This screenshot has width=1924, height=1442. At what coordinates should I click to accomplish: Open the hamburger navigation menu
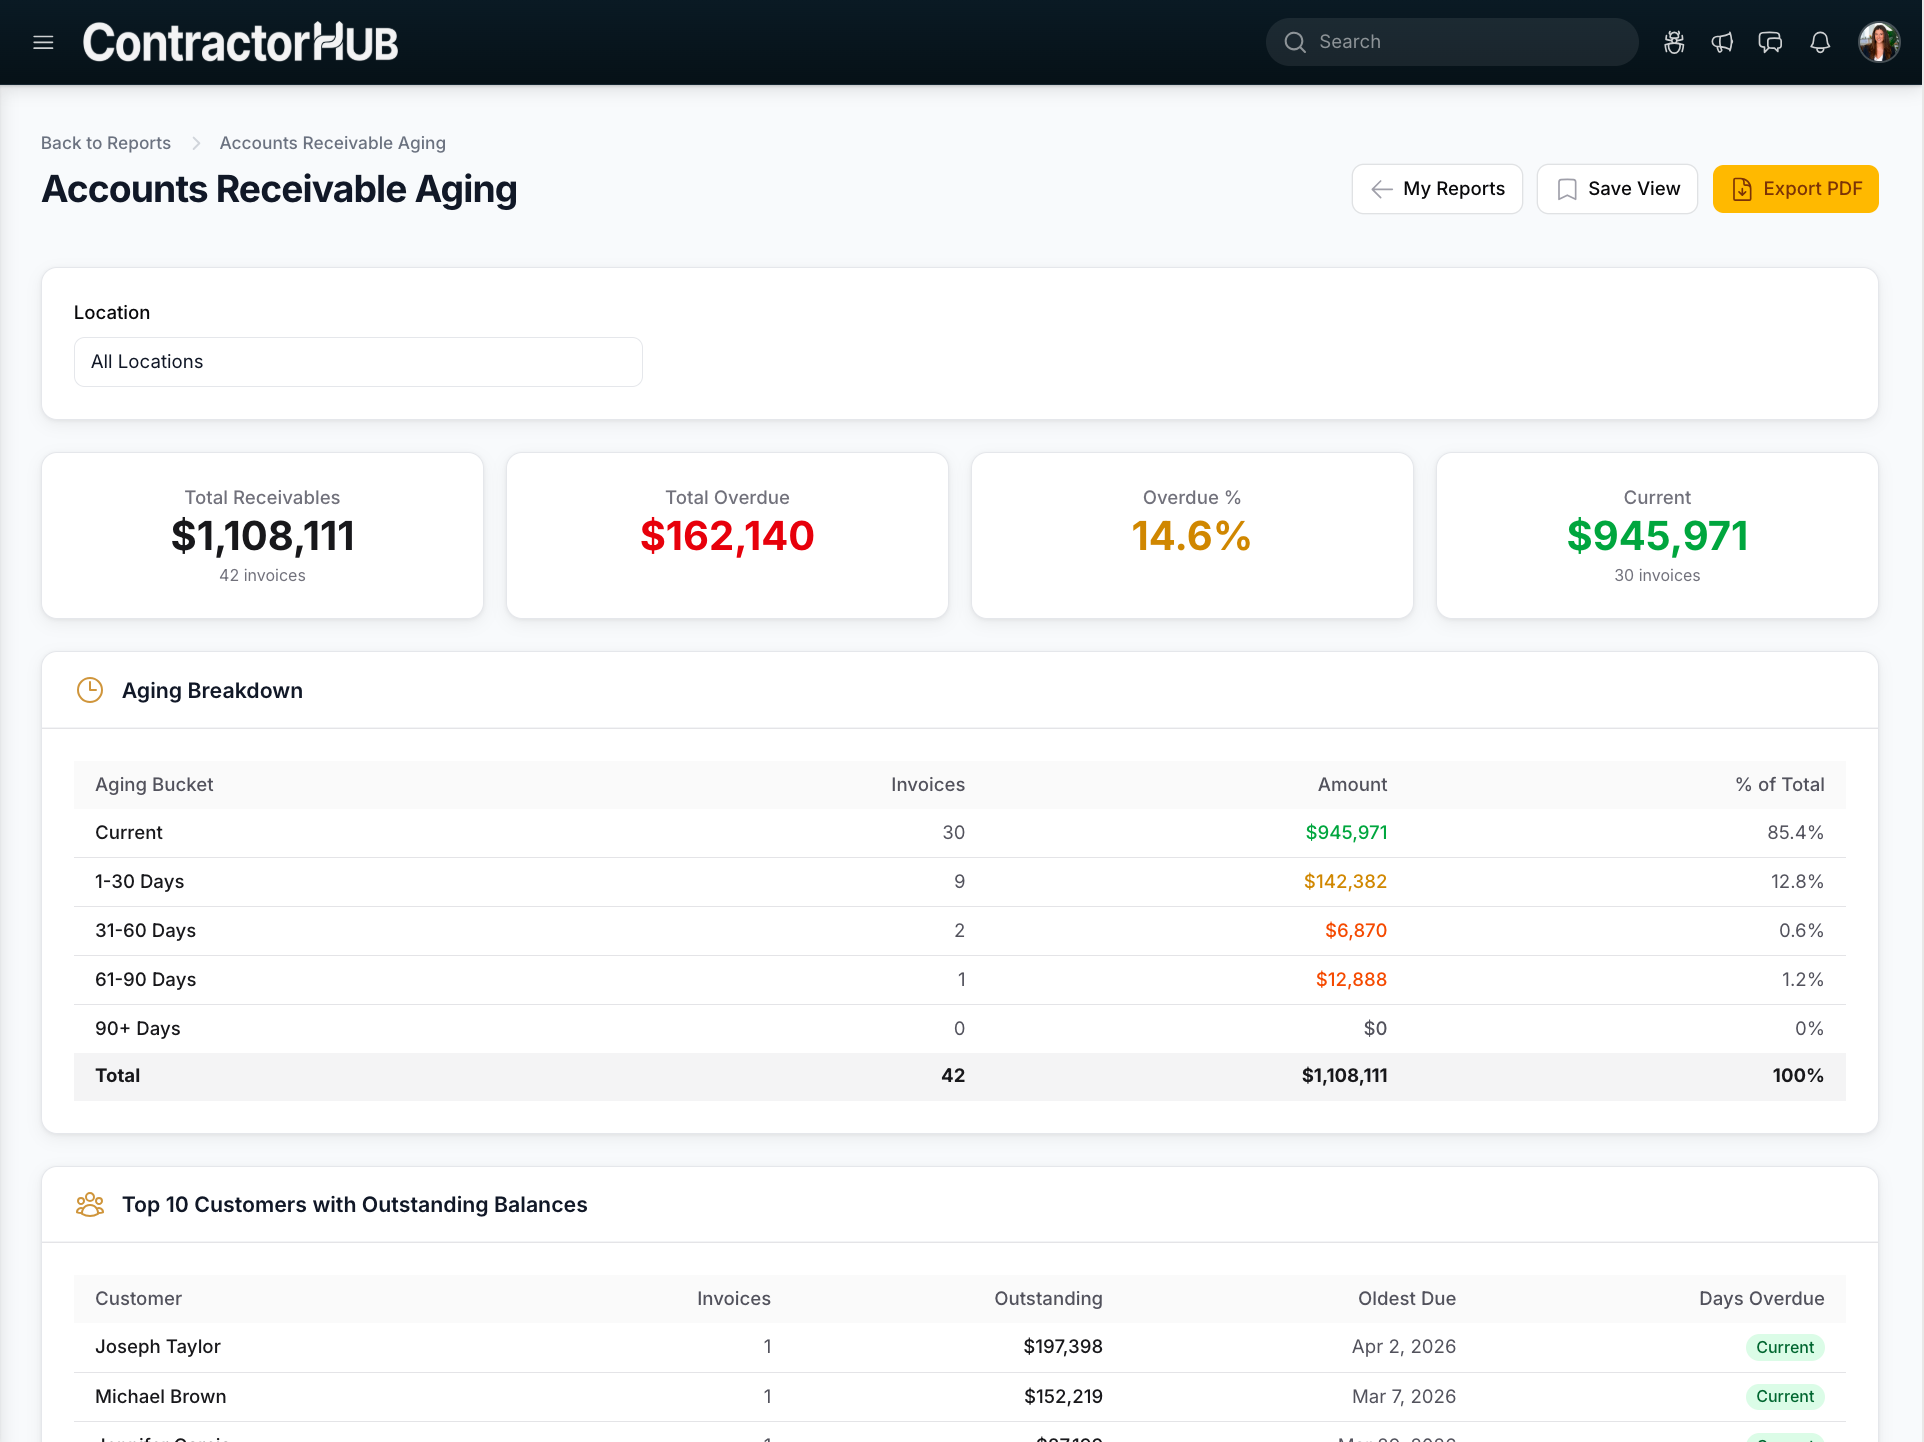click(x=42, y=42)
